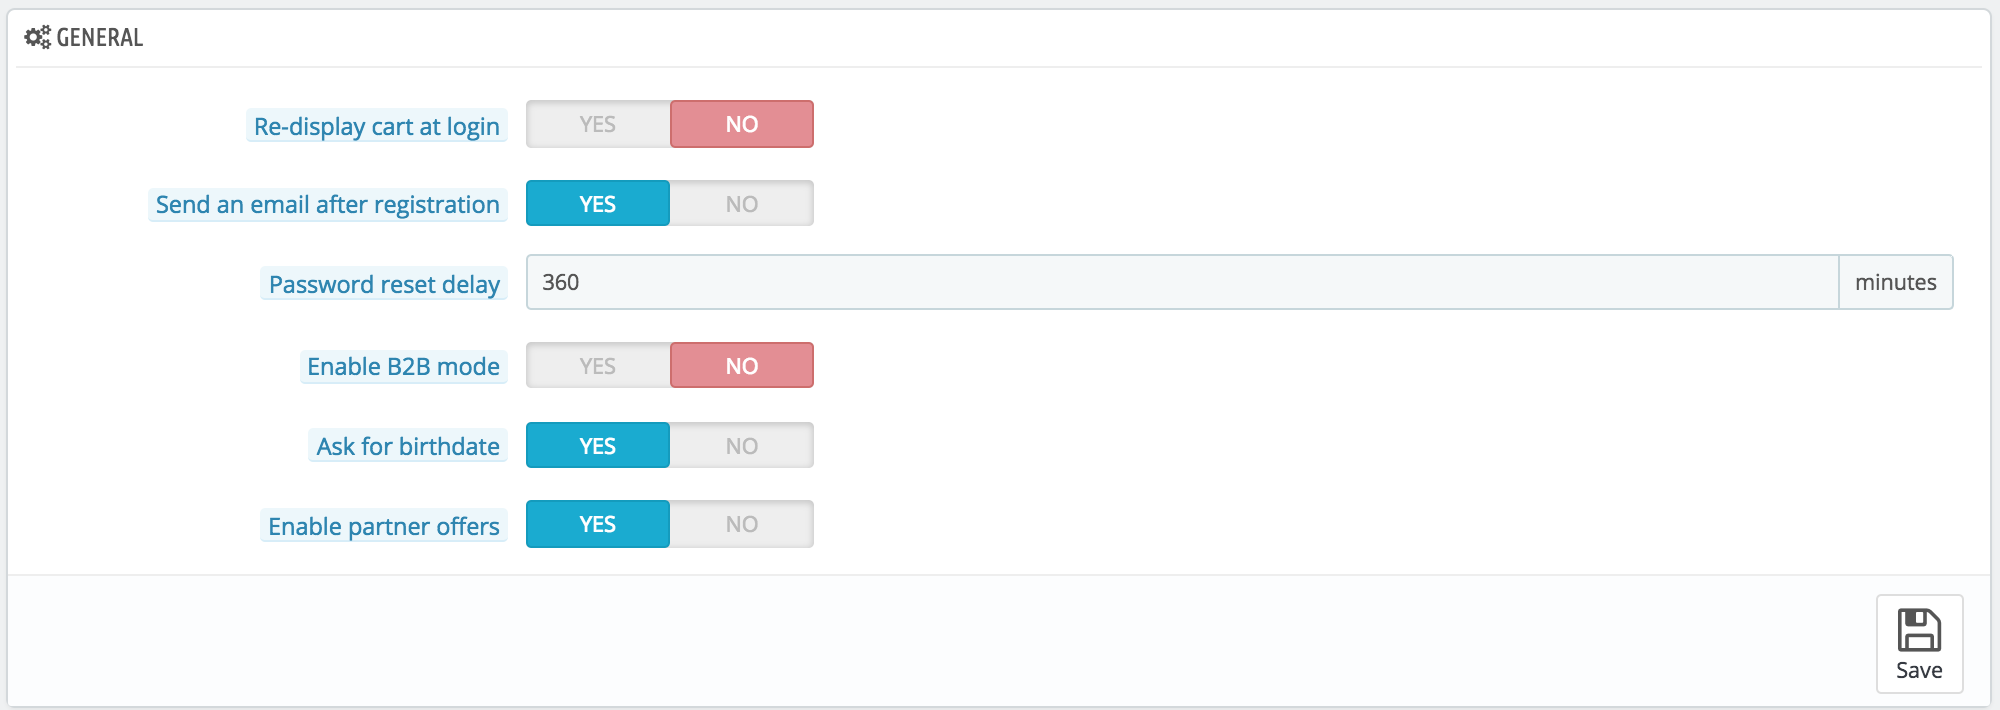Click the Send an email after registration label

pos(327,205)
